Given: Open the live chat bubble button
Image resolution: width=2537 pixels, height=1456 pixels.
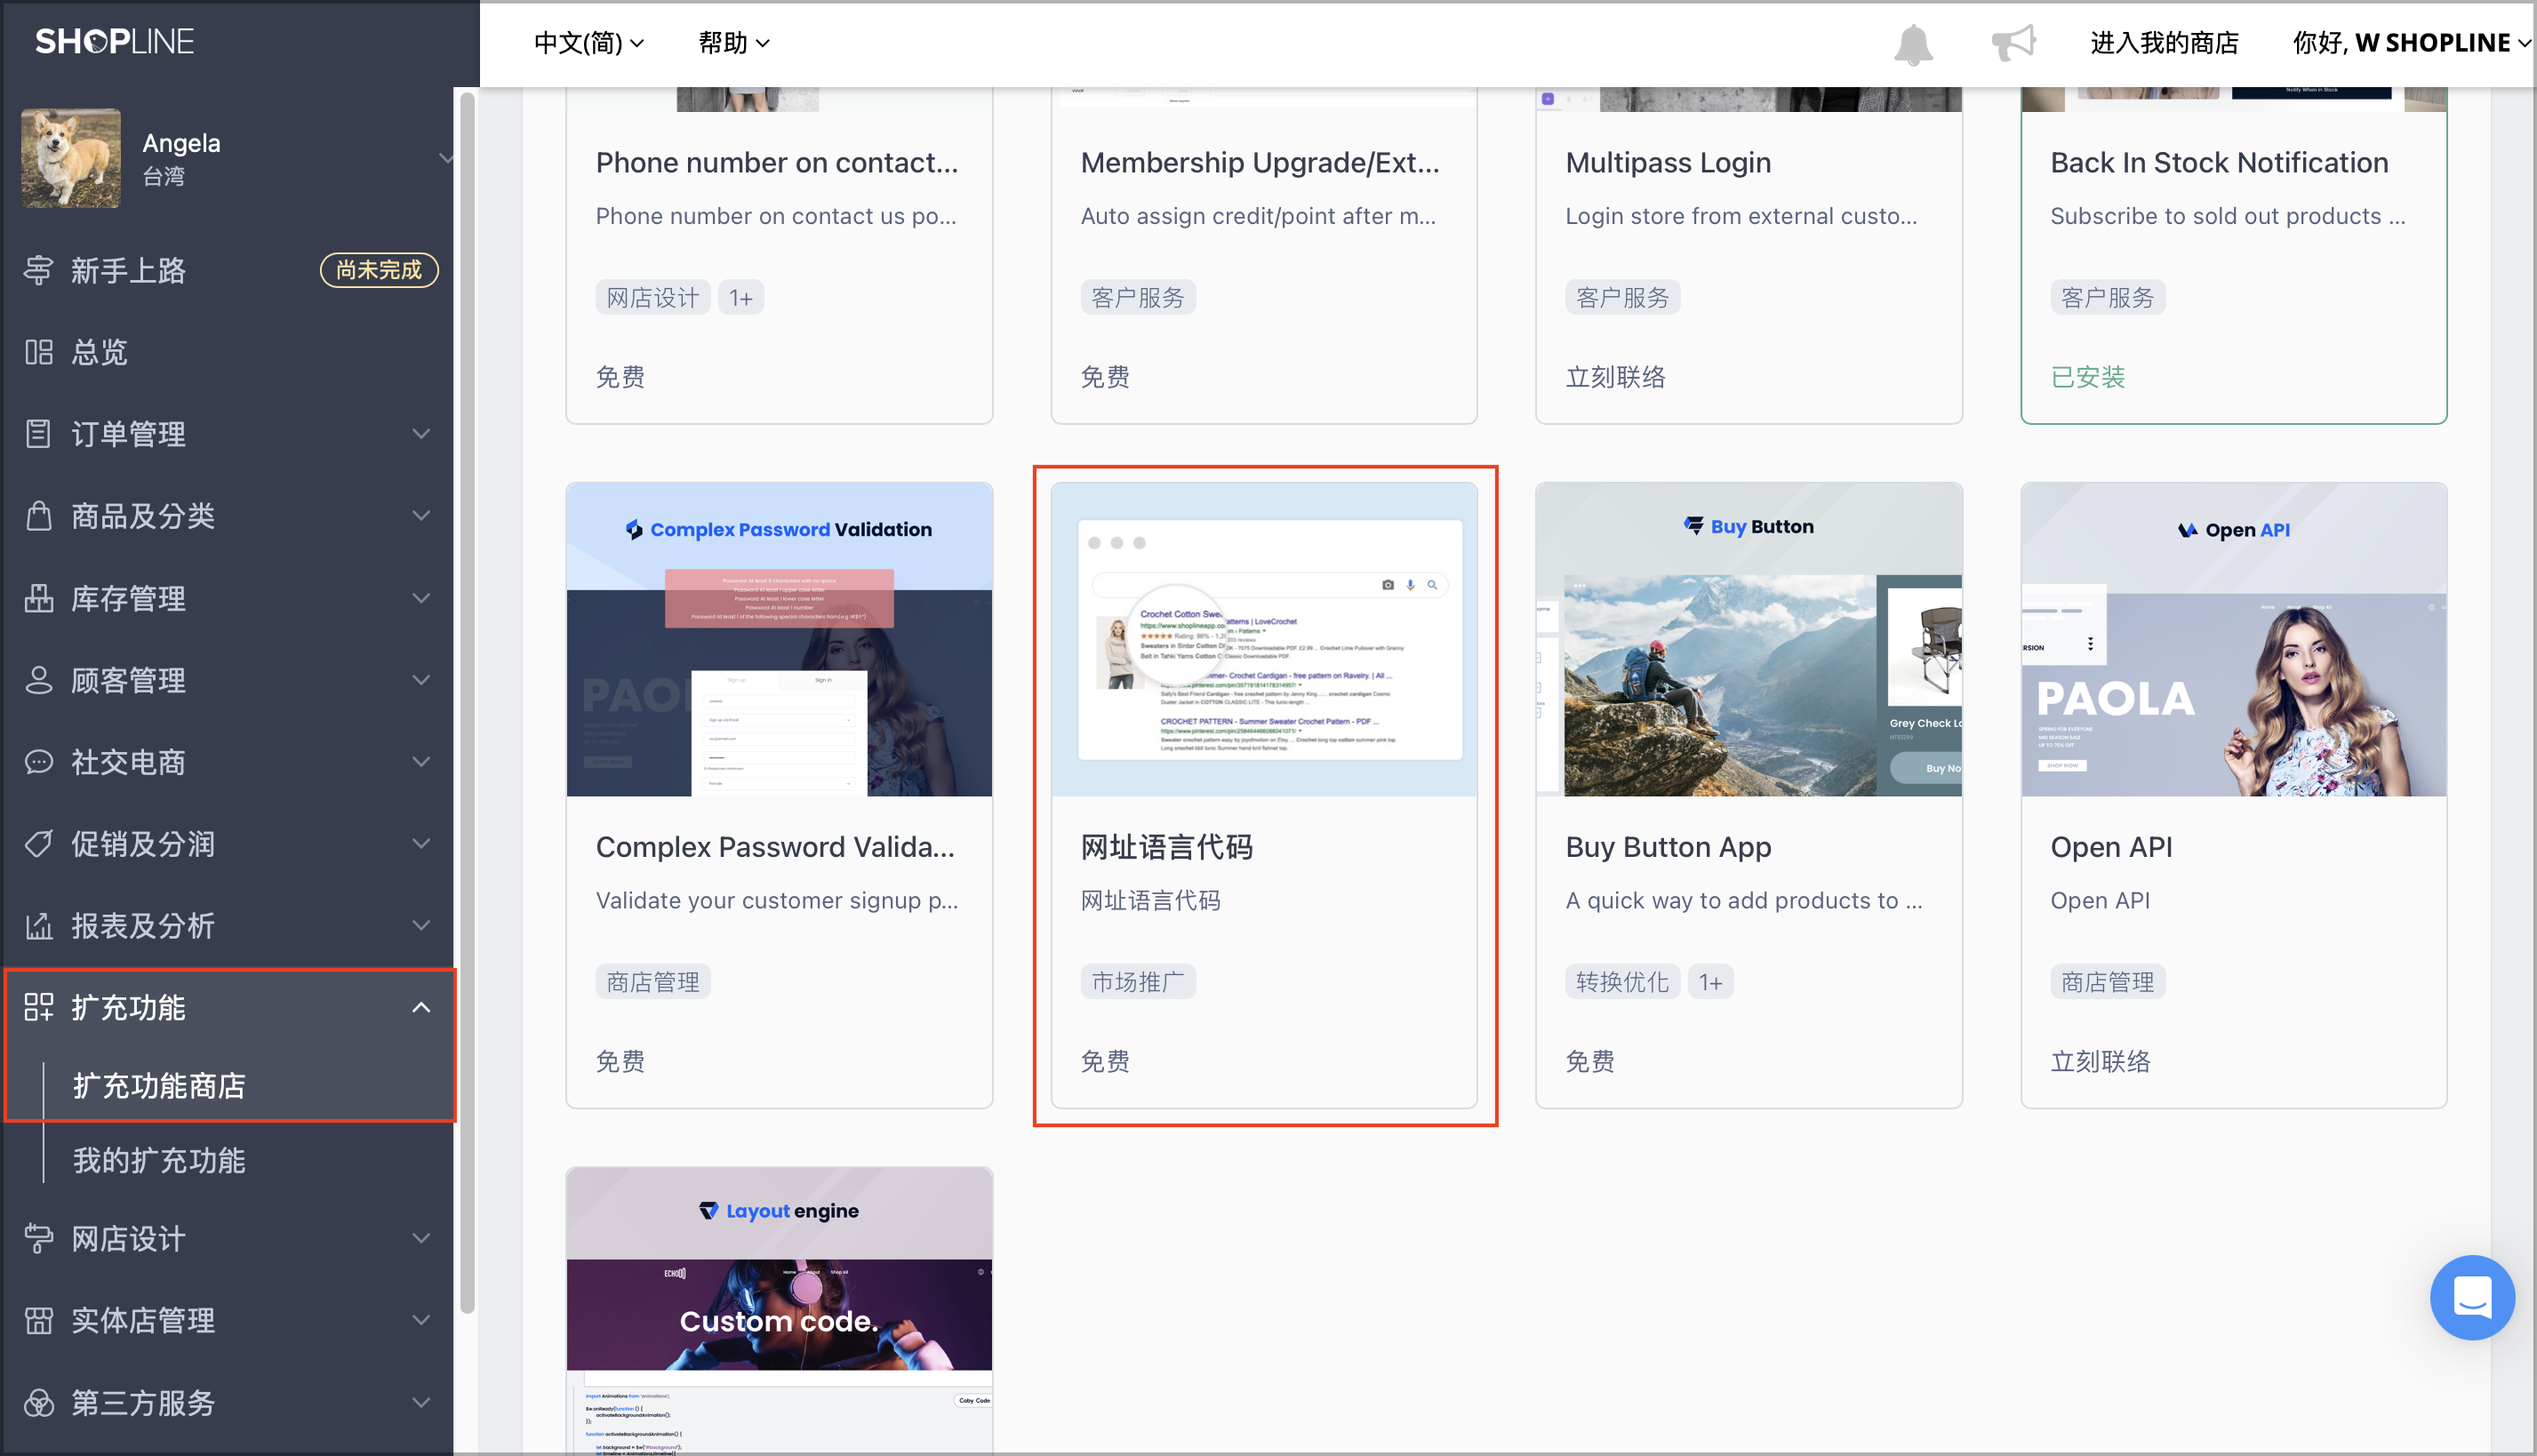Looking at the screenshot, I should (2472, 1297).
